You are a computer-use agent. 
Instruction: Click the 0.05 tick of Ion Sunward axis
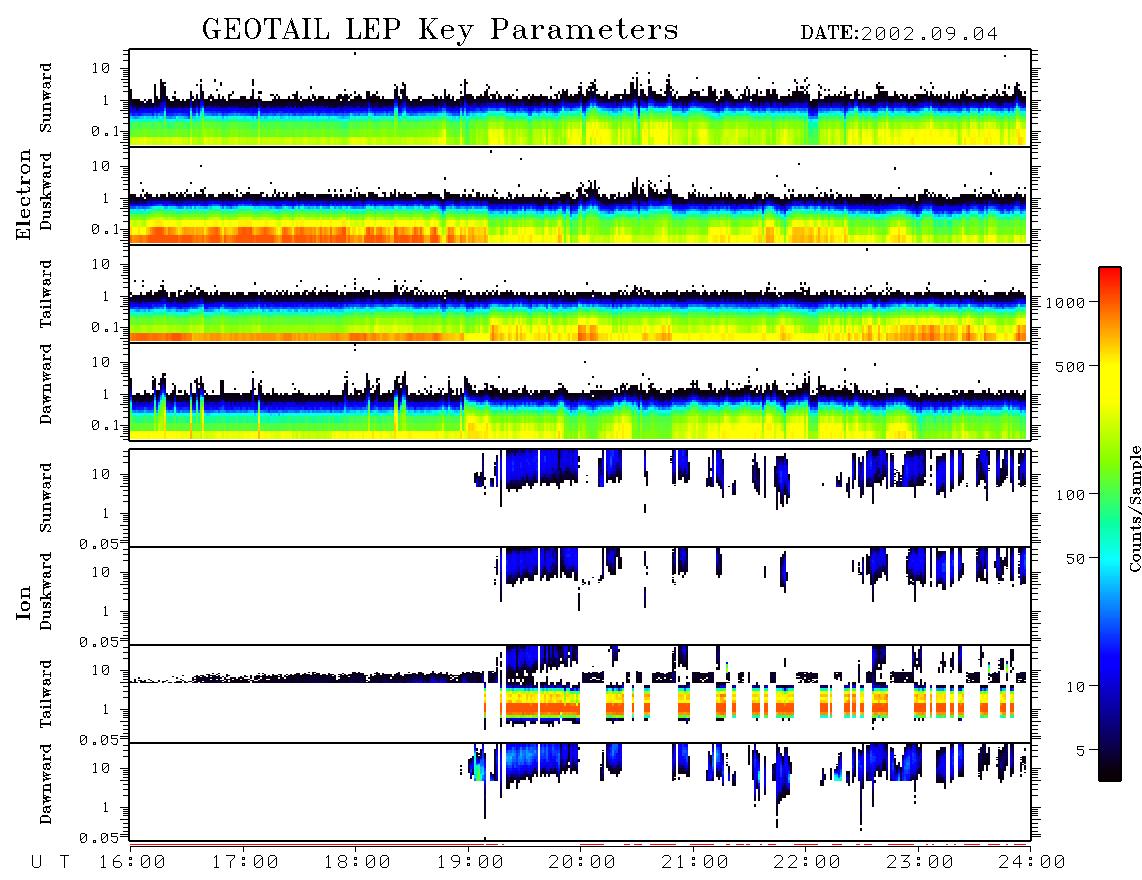(x=98, y=543)
